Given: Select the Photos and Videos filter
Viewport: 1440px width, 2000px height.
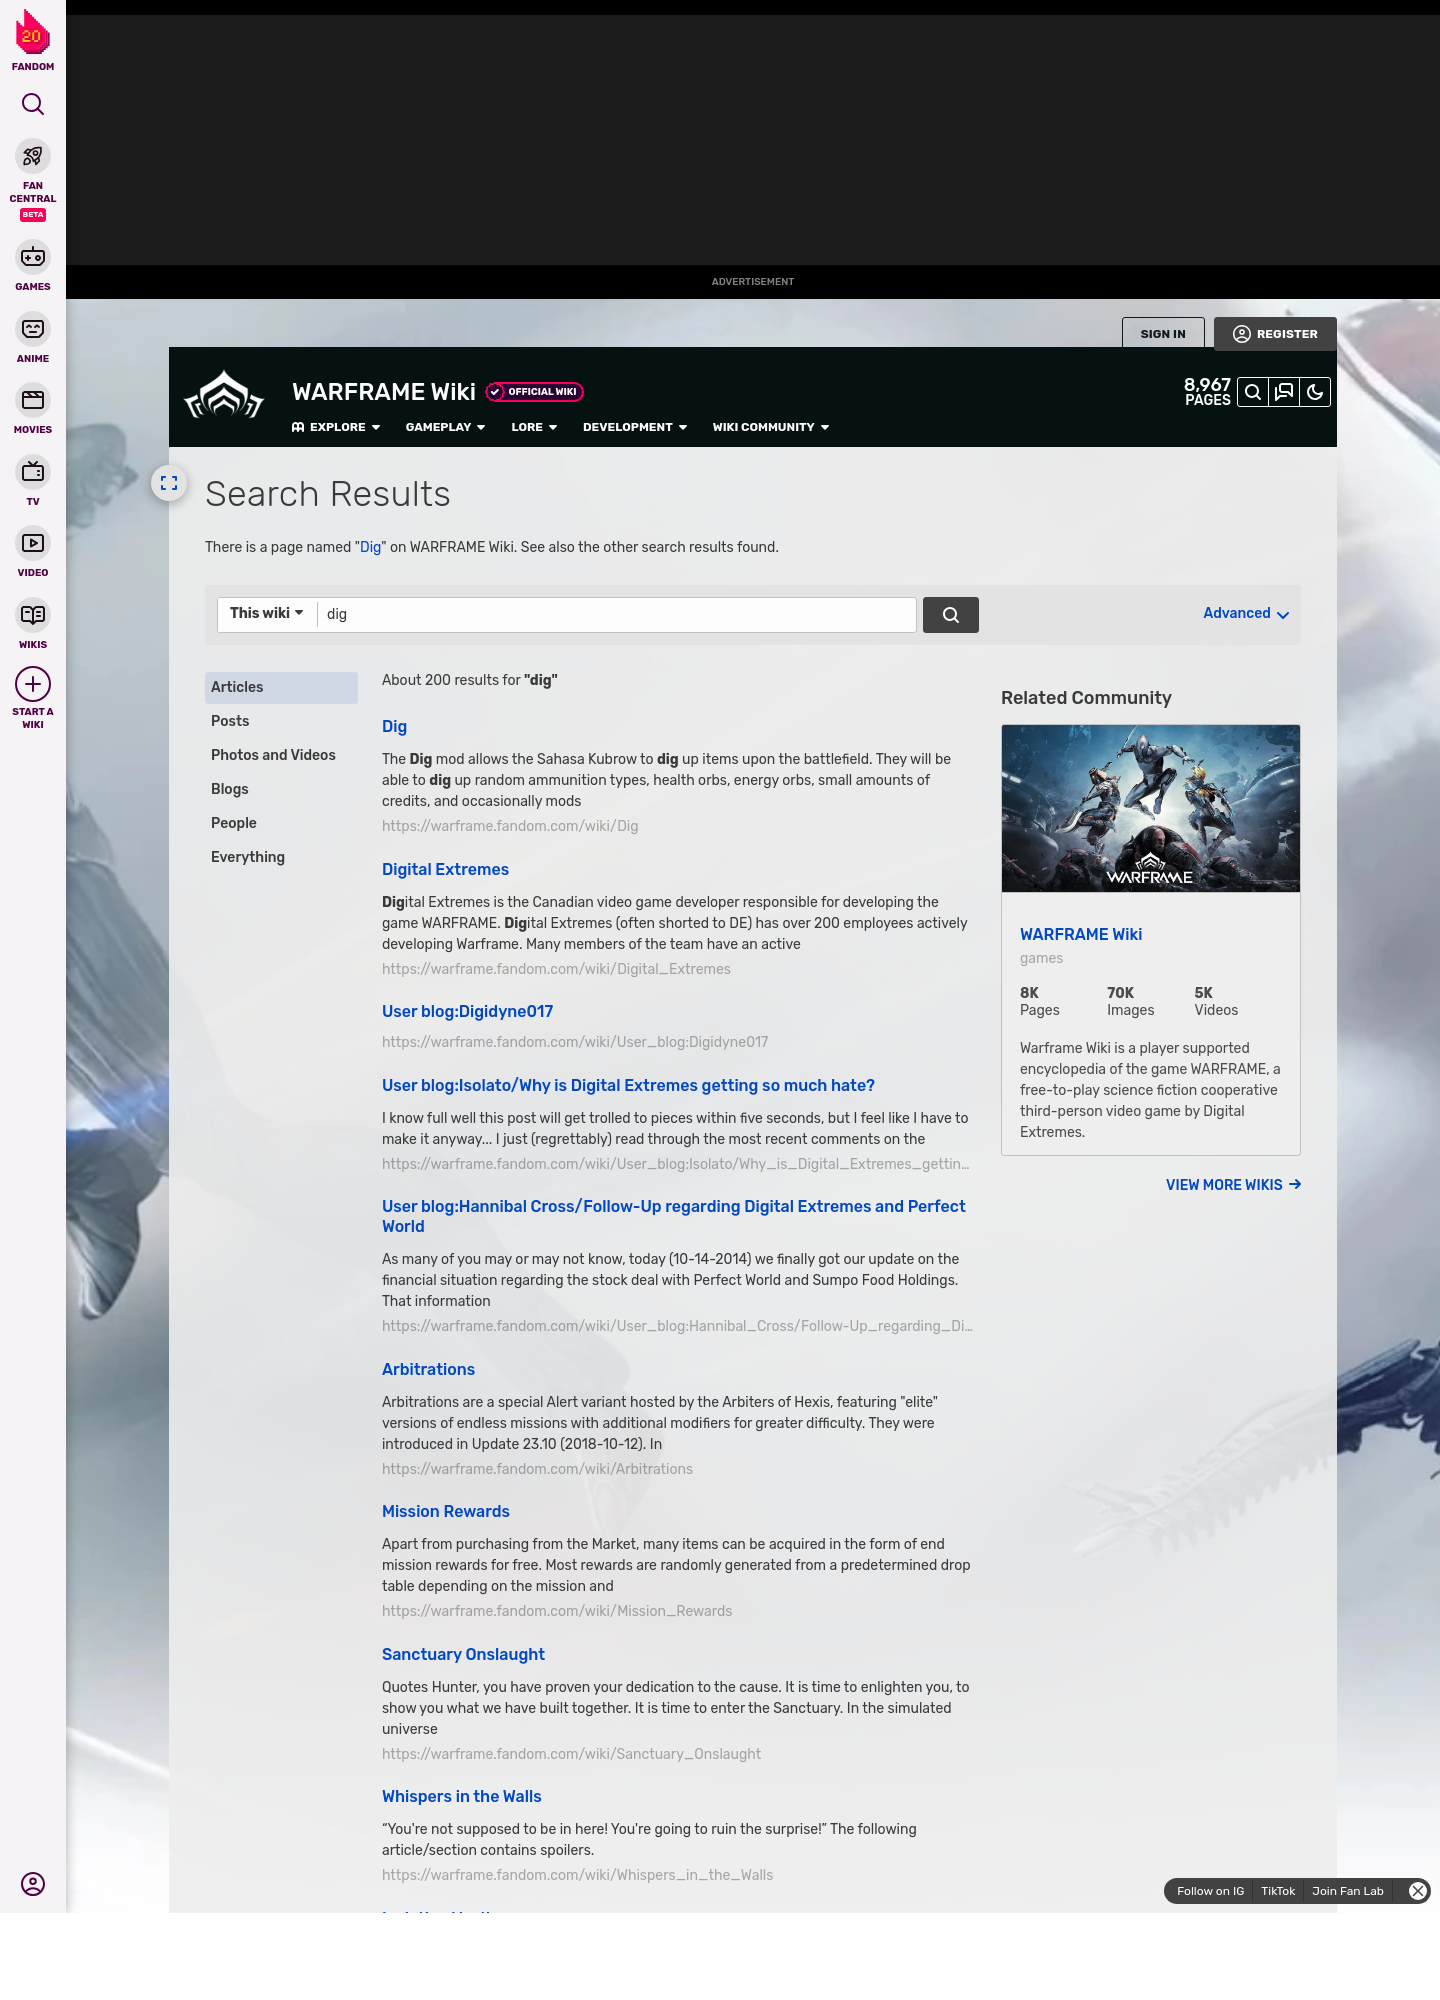Looking at the screenshot, I should pyautogui.click(x=273, y=756).
